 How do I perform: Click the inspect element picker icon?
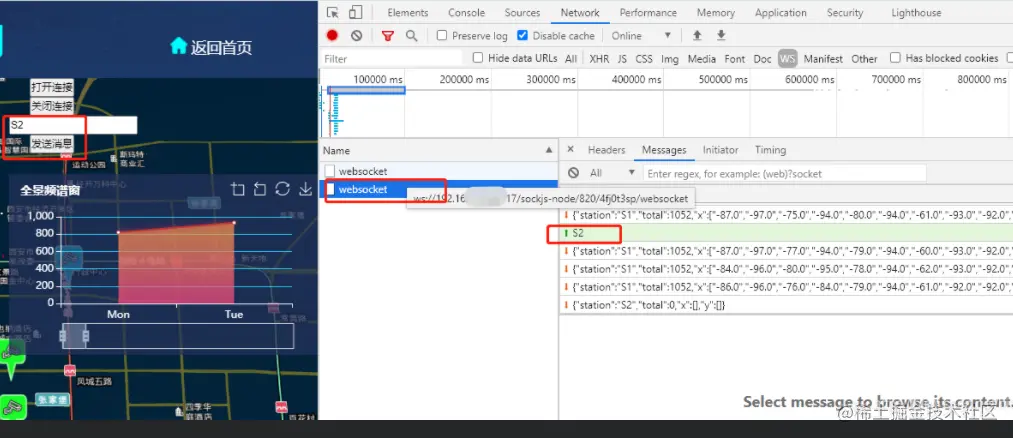tap(333, 13)
